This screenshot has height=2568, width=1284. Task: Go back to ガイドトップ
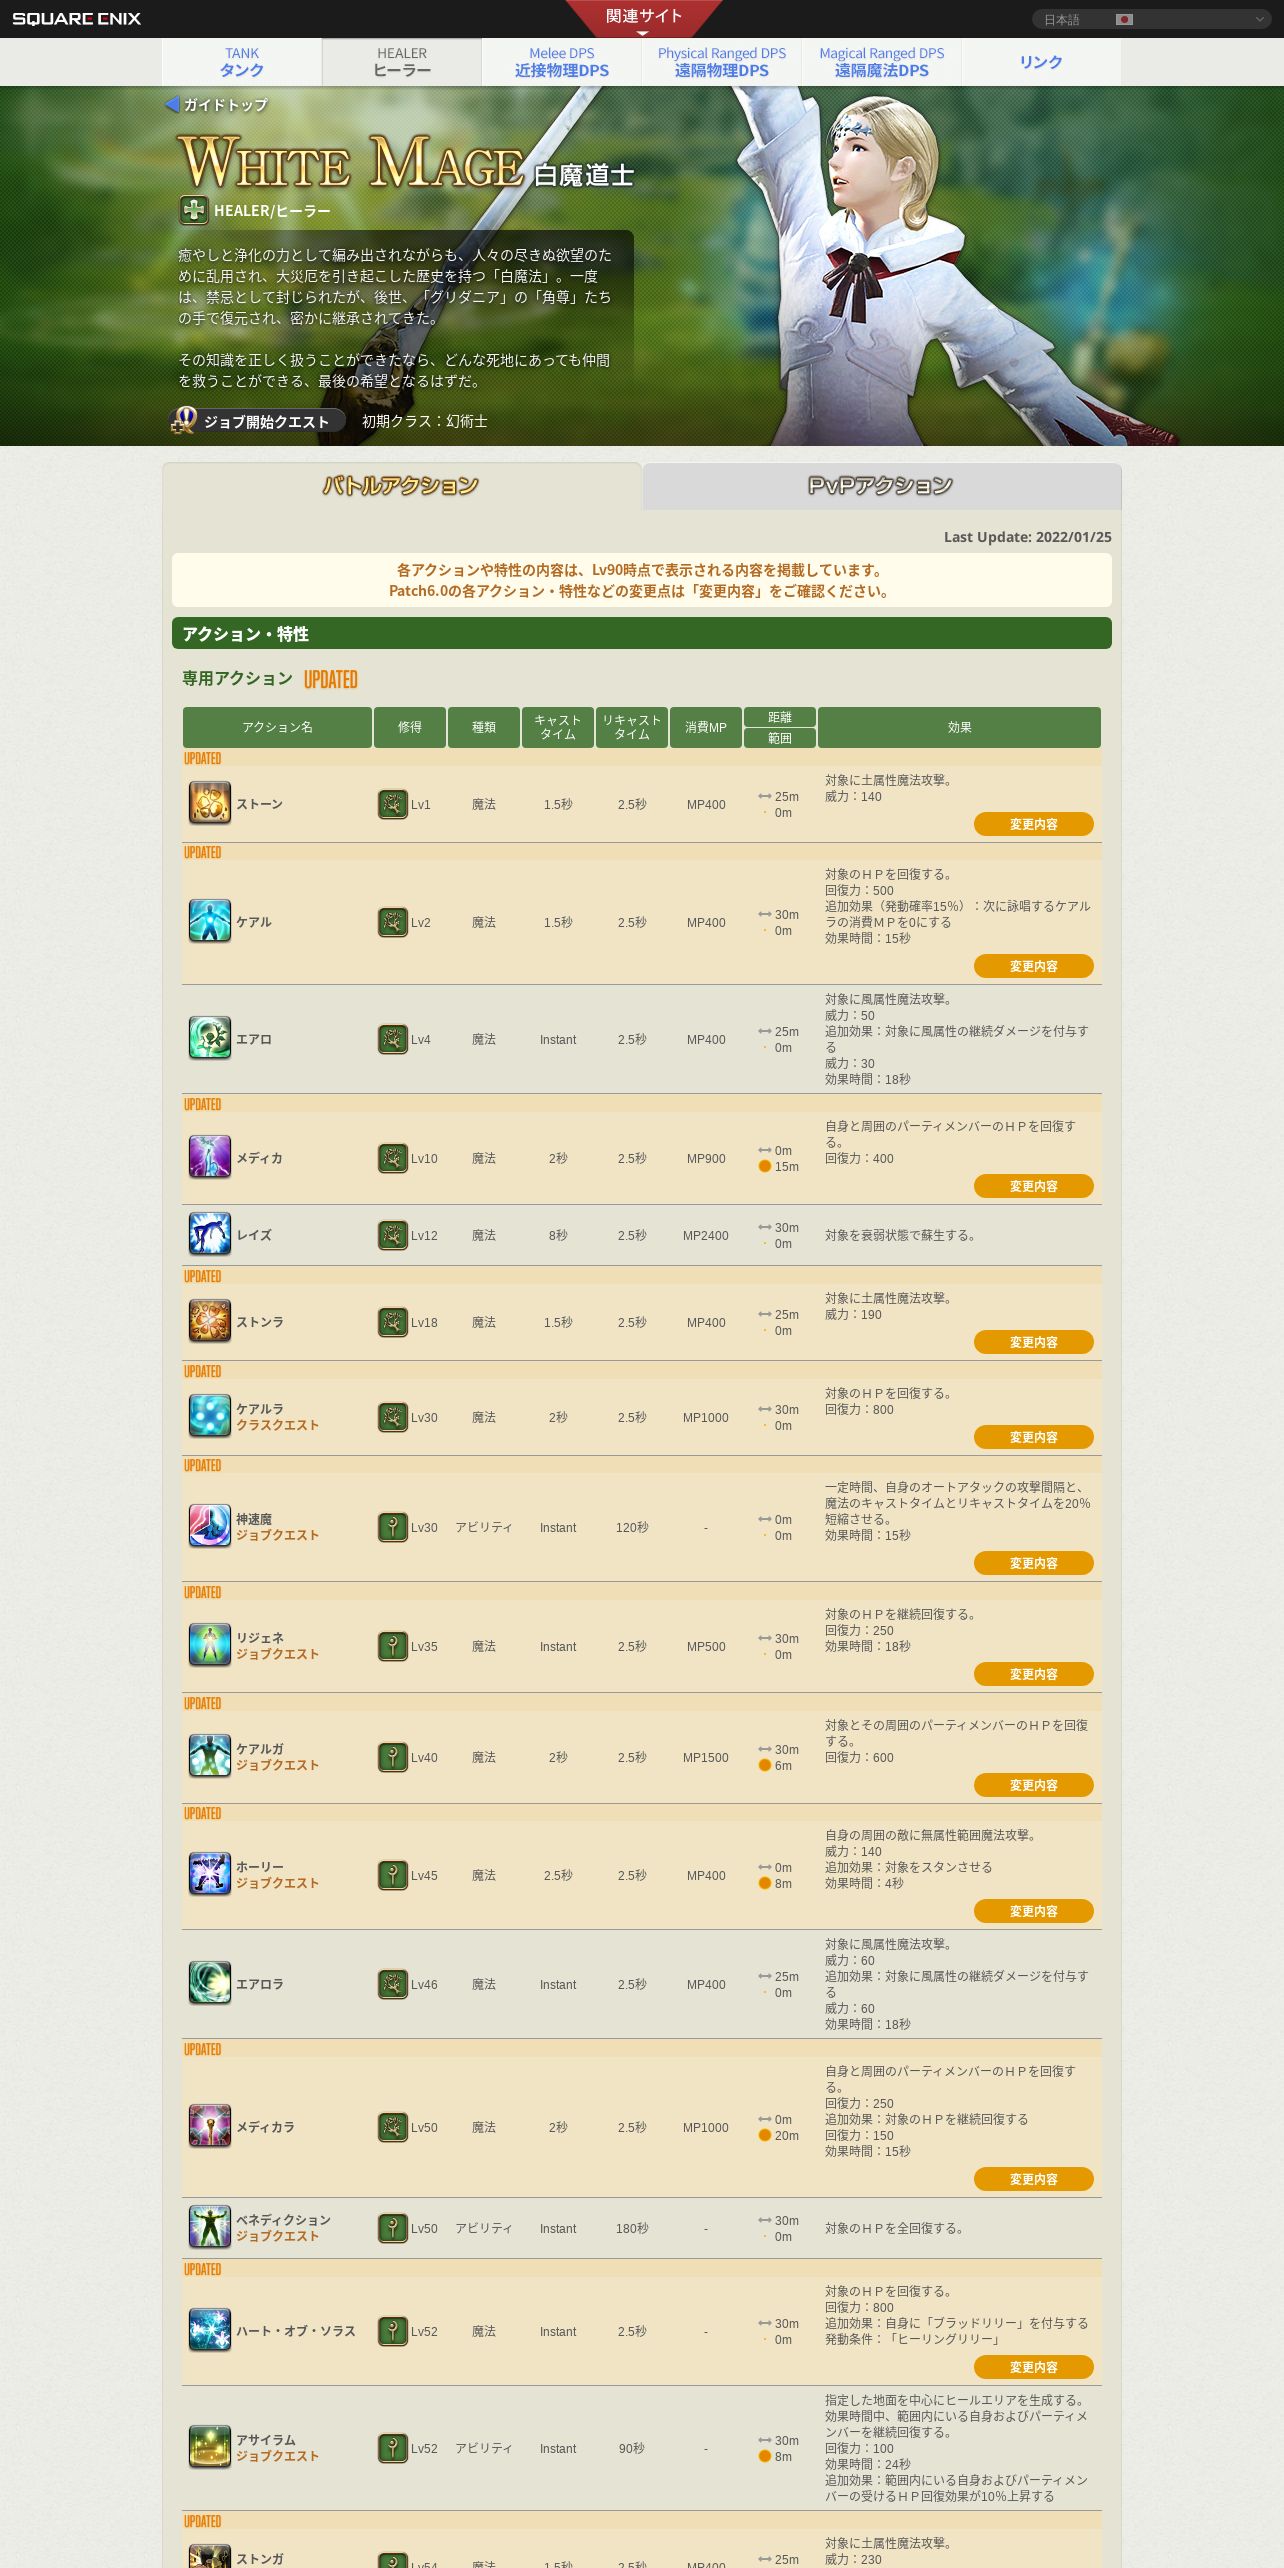tap(216, 104)
